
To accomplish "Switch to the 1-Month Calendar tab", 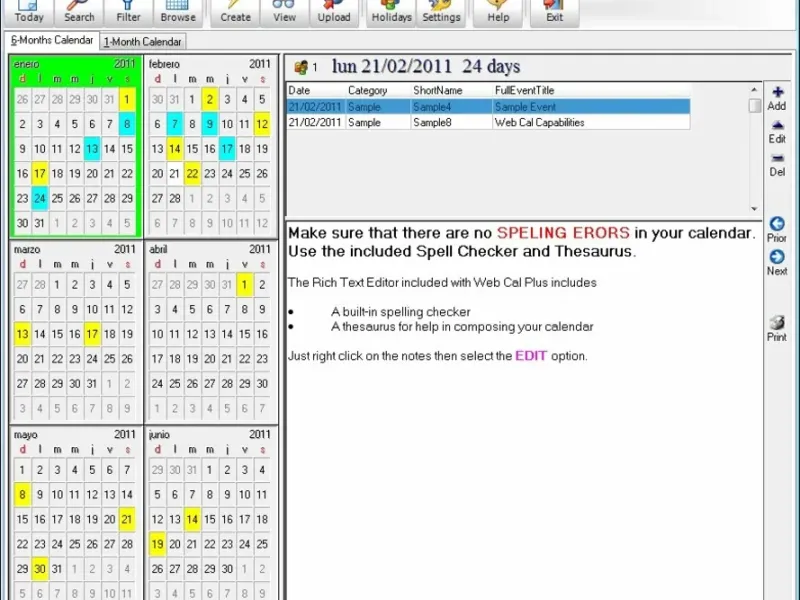I will 142,41.
